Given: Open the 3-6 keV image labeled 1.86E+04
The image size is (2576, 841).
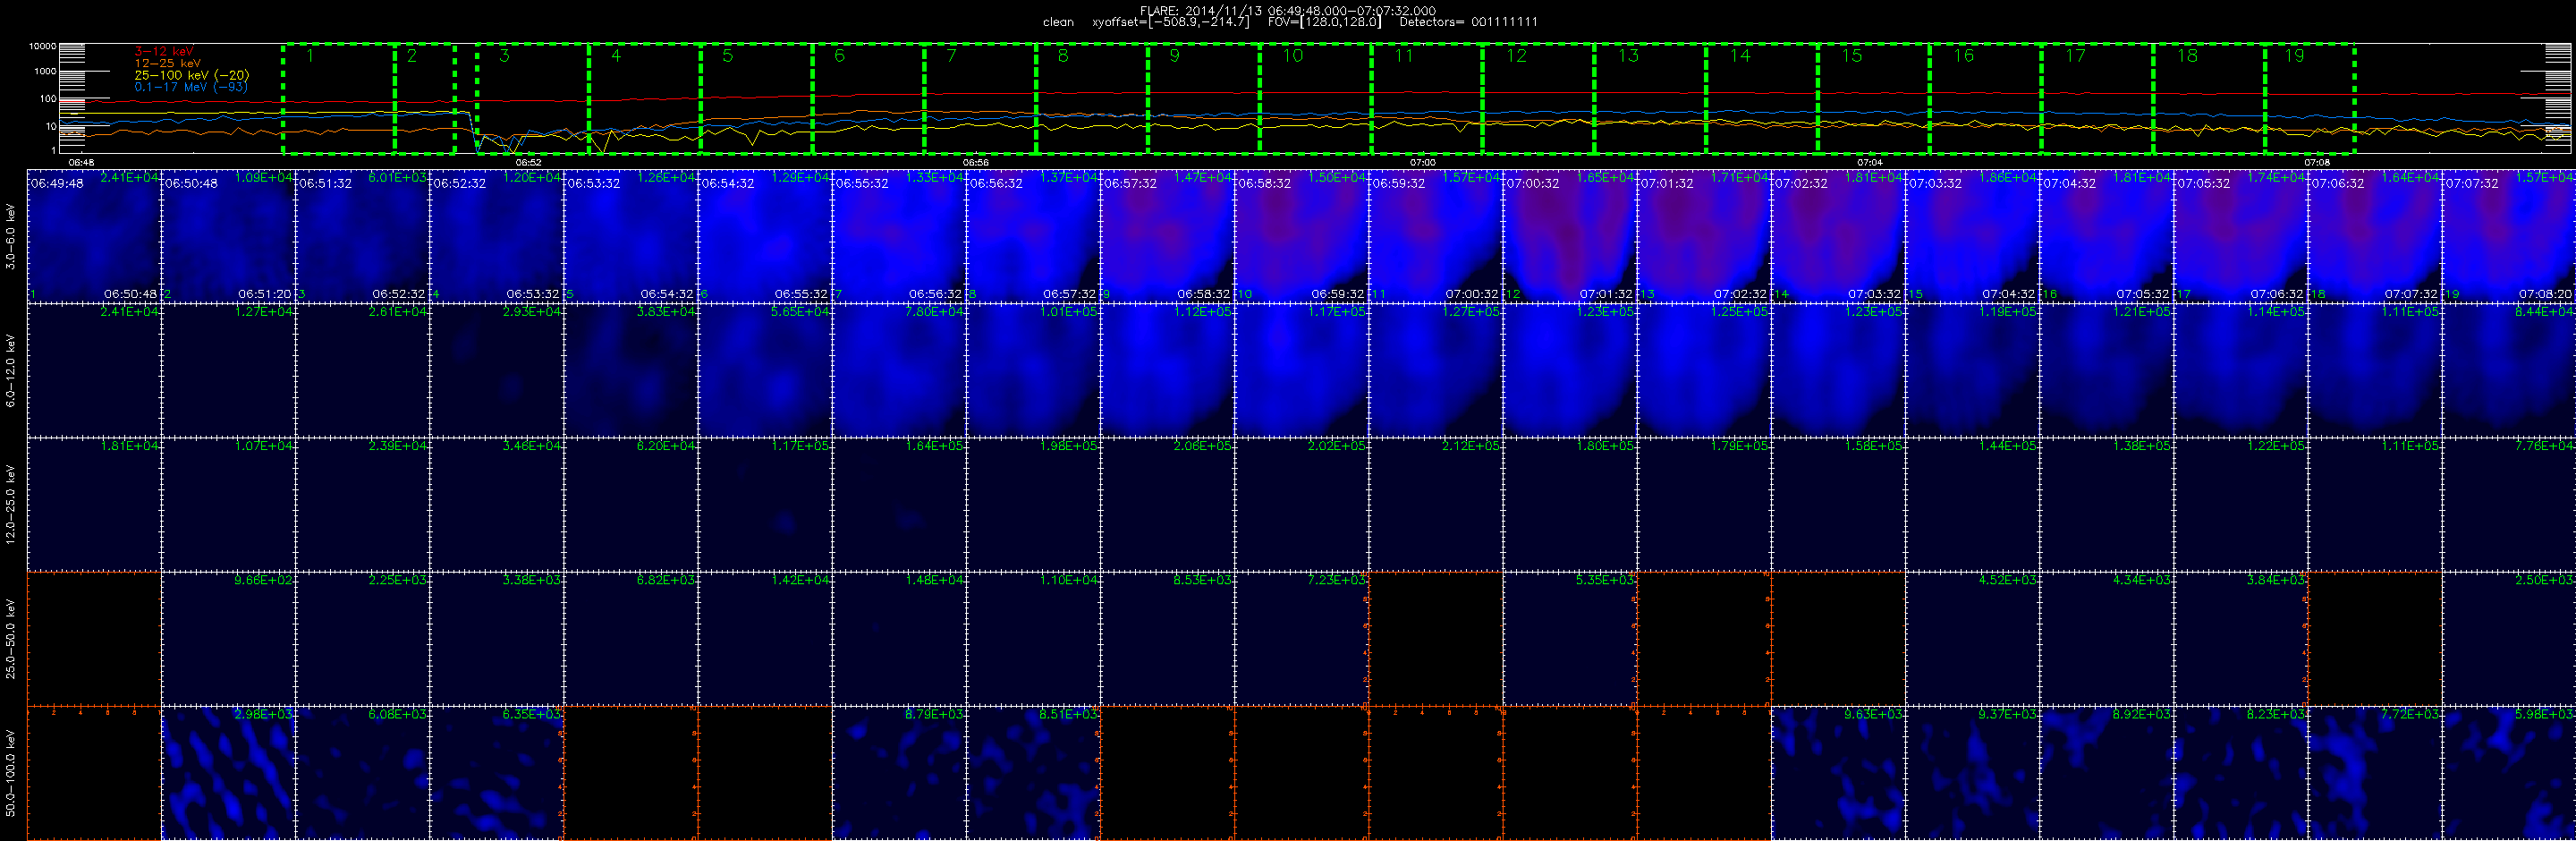Looking at the screenshot, I should [1972, 236].
